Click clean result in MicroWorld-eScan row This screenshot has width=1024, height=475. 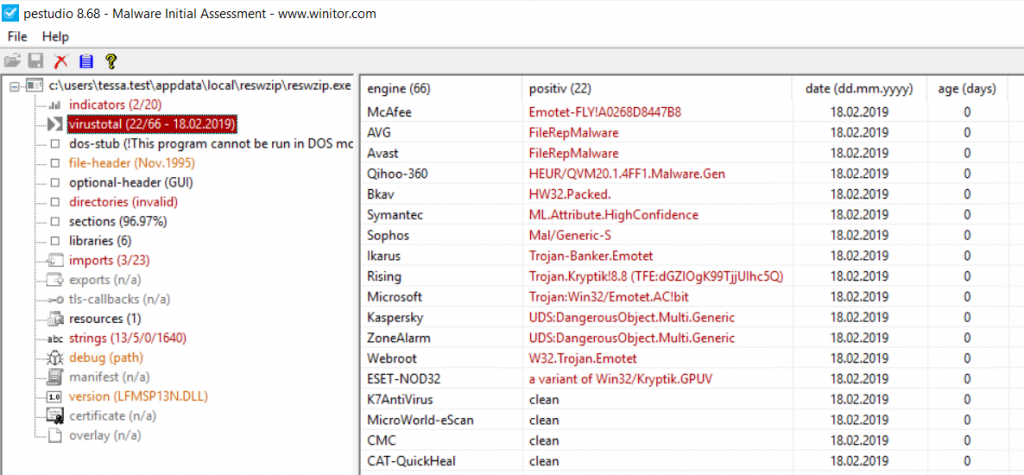click(543, 420)
